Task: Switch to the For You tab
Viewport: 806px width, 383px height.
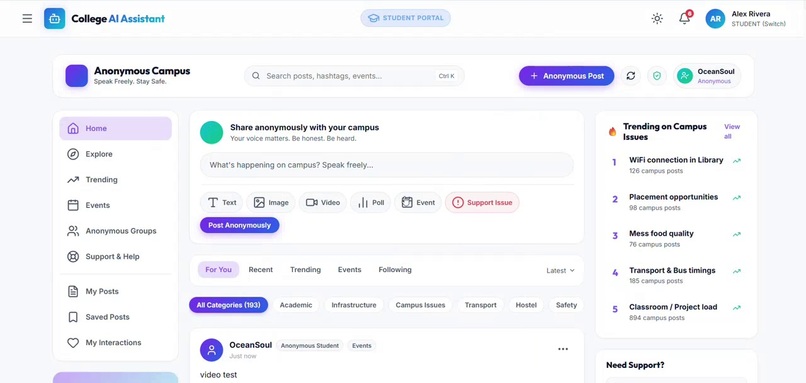Action: 218,269
